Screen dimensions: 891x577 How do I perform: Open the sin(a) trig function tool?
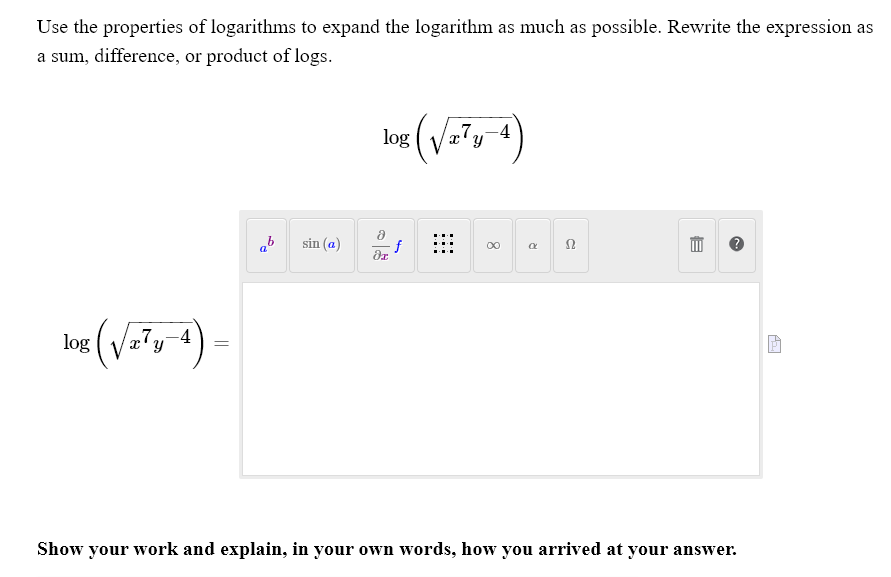(321, 244)
